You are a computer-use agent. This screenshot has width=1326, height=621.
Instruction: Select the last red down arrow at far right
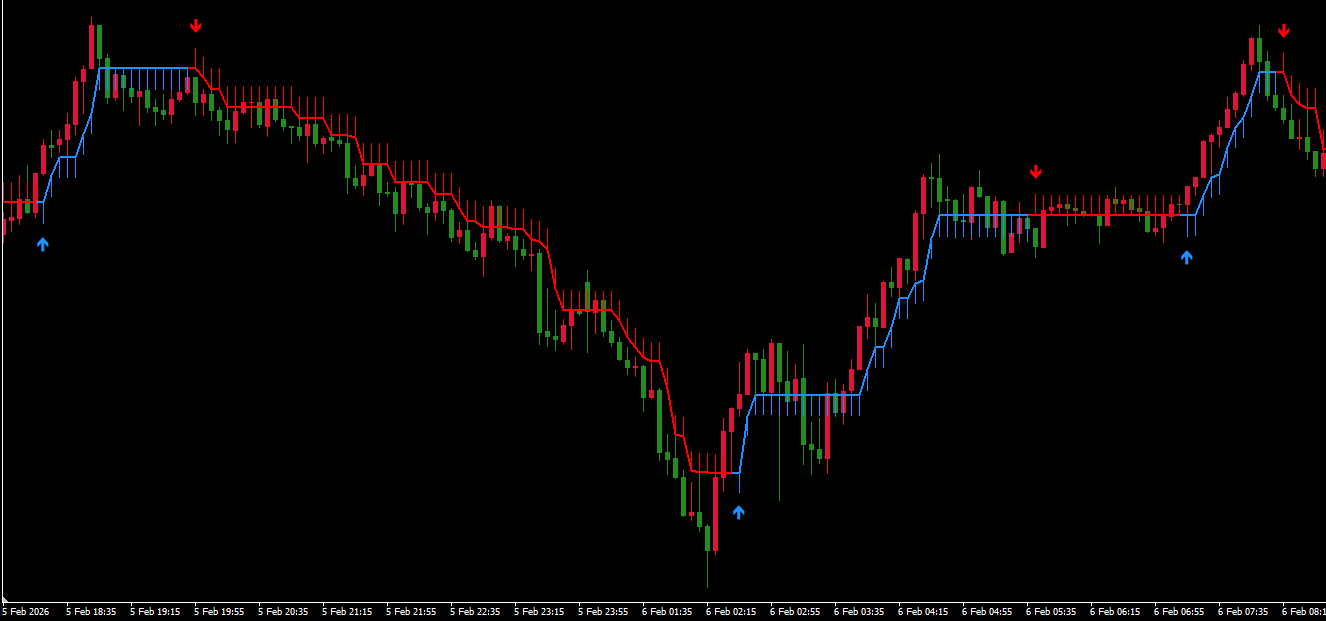coord(1284,32)
